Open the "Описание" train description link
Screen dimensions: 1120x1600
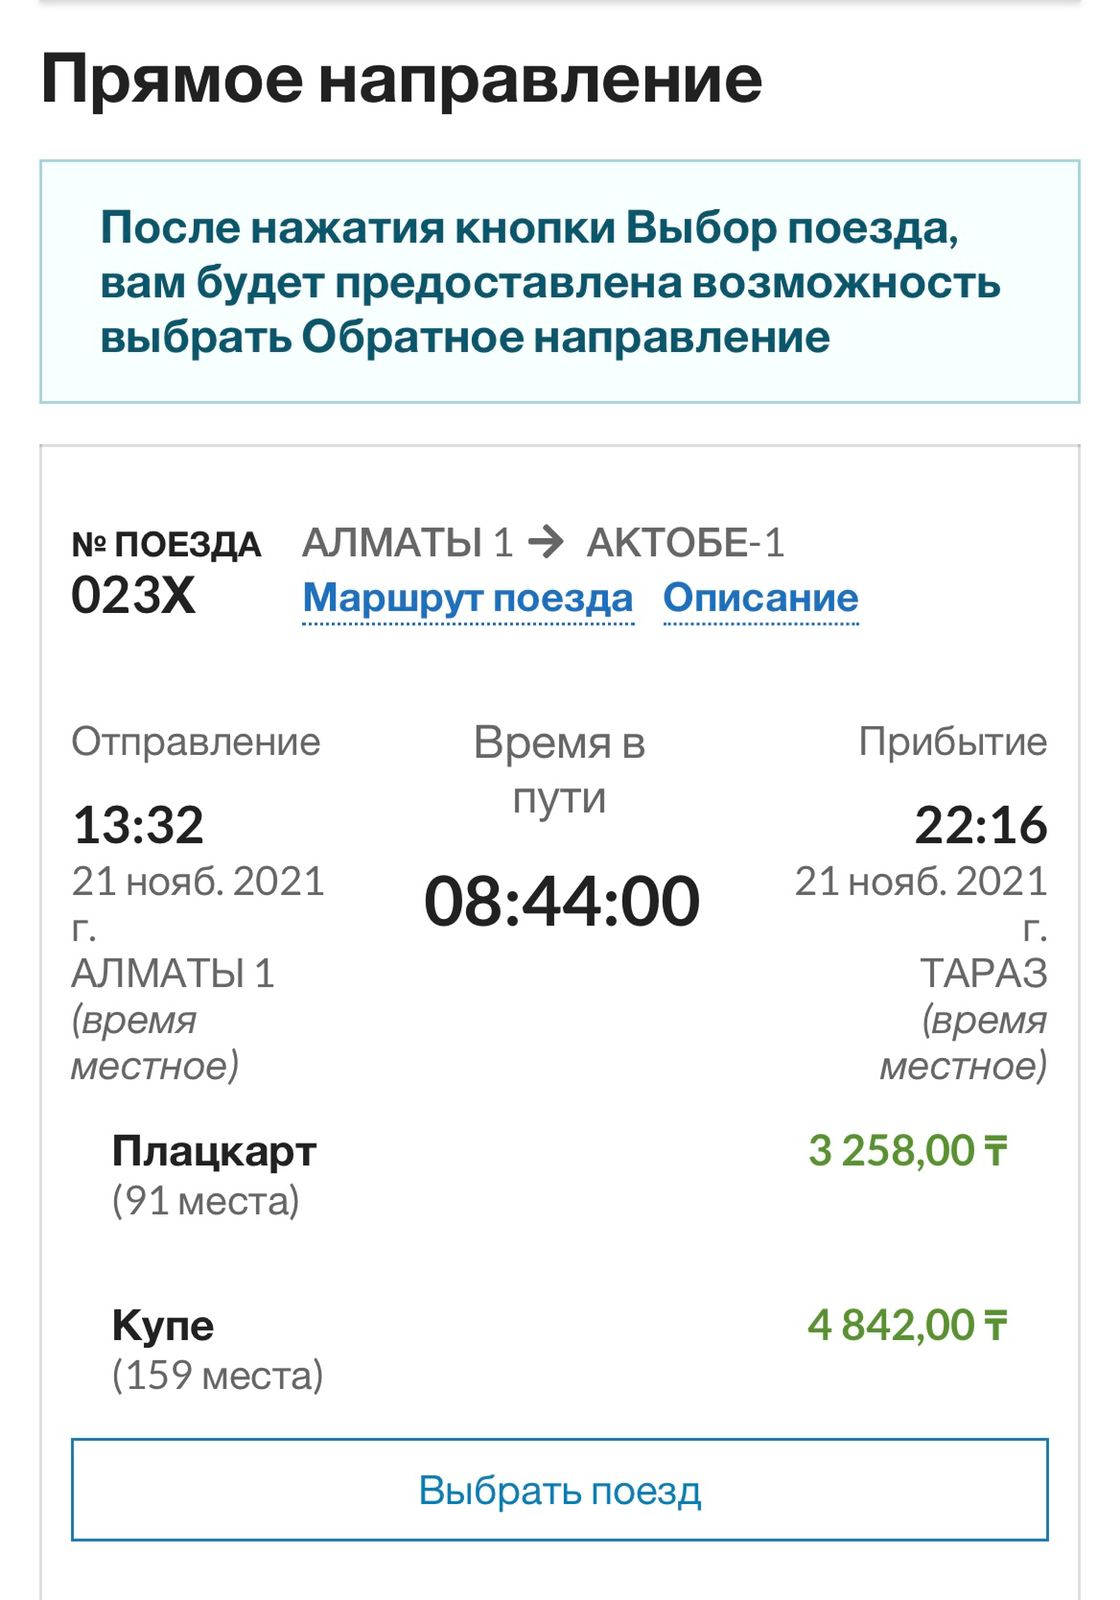(x=761, y=598)
